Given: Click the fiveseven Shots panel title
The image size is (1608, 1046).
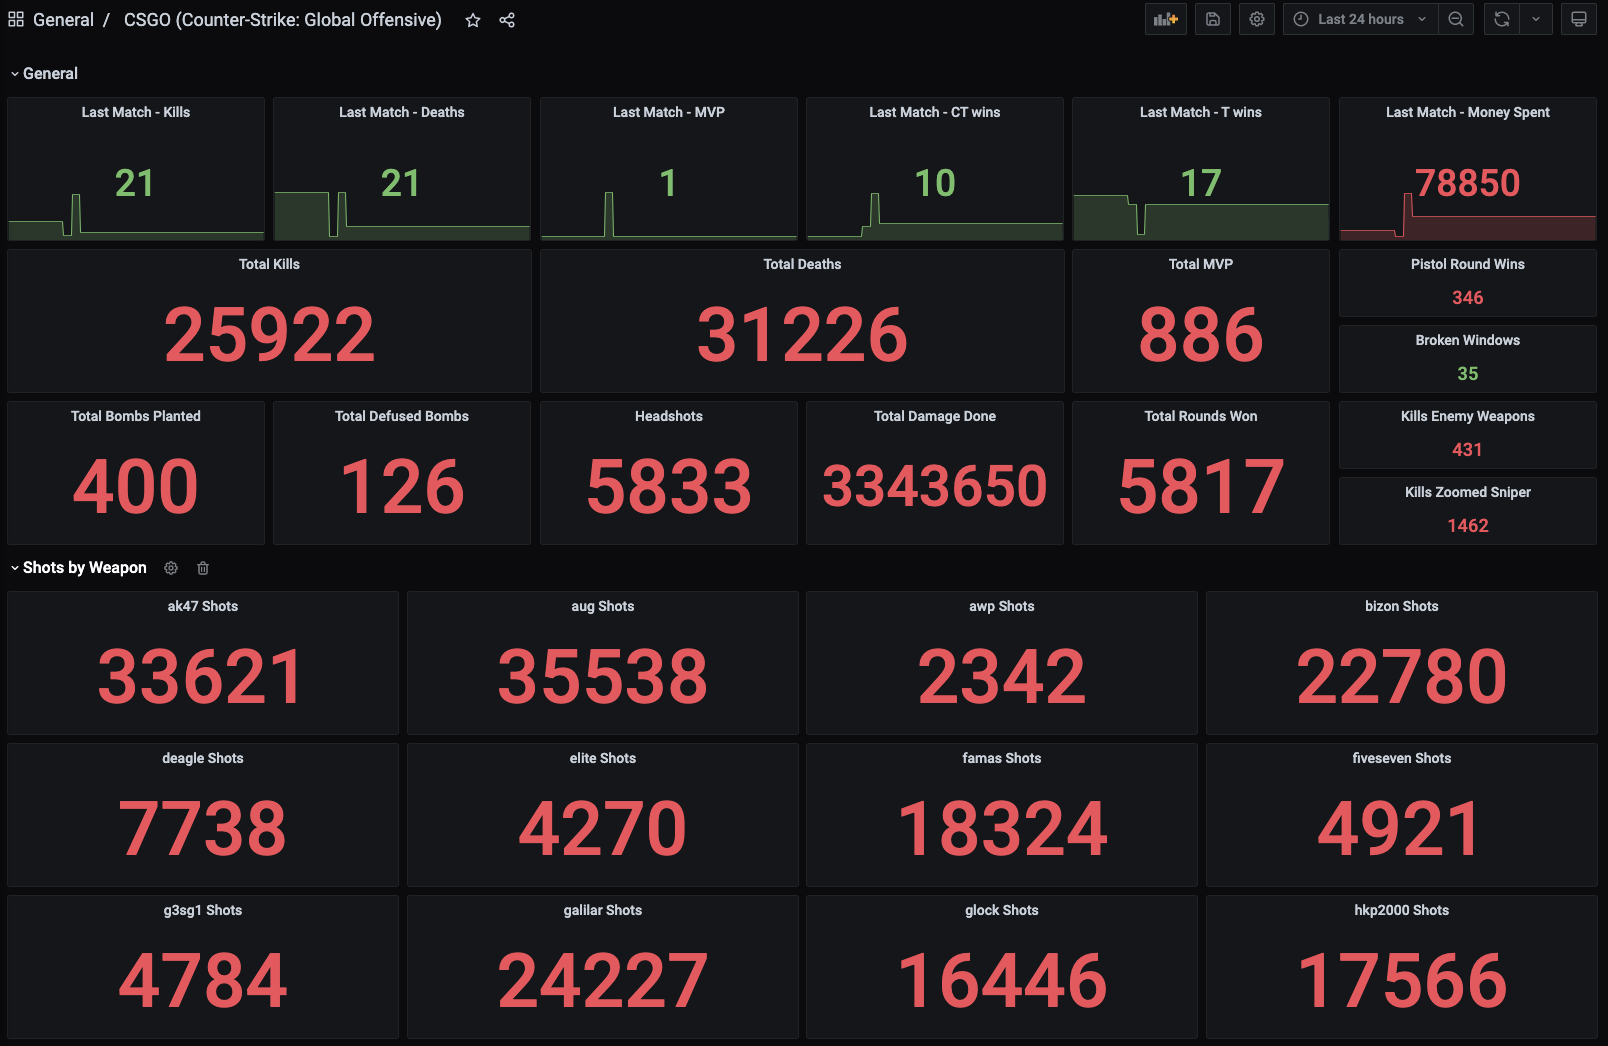Looking at the screenshot, I should point(1402,758).
